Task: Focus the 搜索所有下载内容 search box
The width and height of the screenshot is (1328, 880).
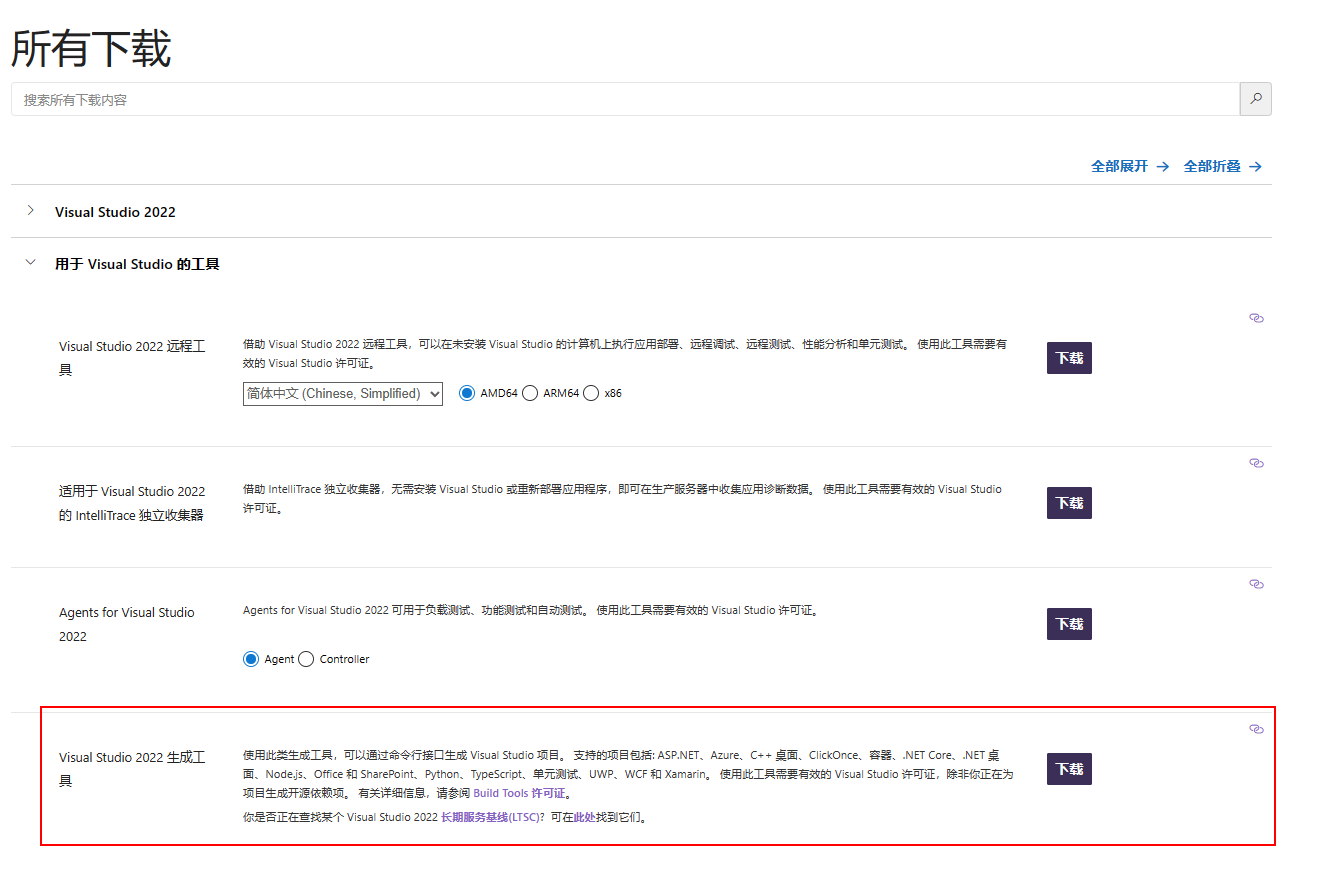Action: [x=625, y=99]
